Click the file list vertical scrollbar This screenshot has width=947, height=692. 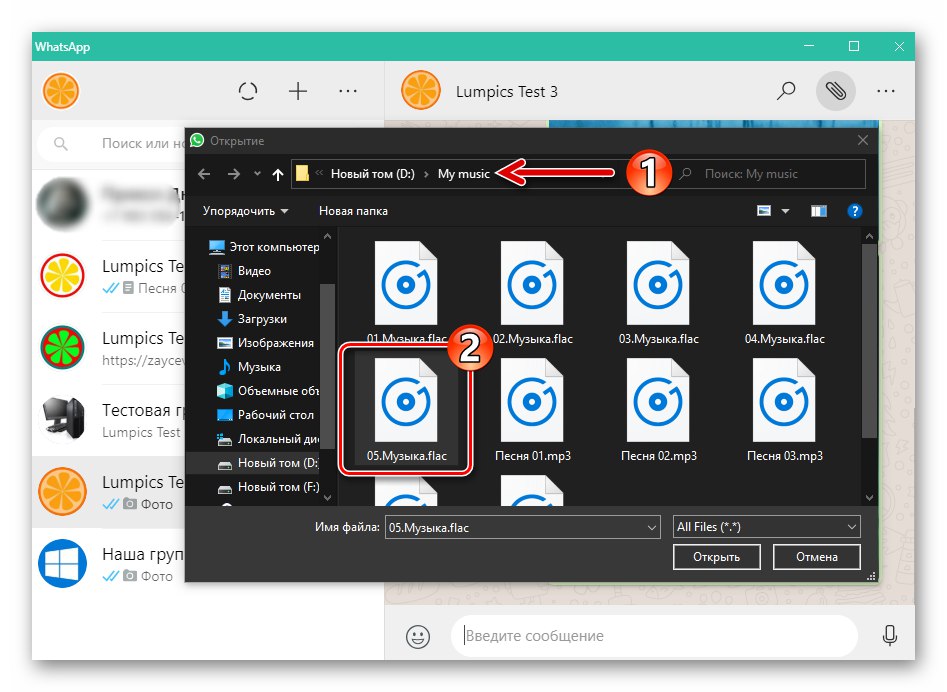[869, 341]
